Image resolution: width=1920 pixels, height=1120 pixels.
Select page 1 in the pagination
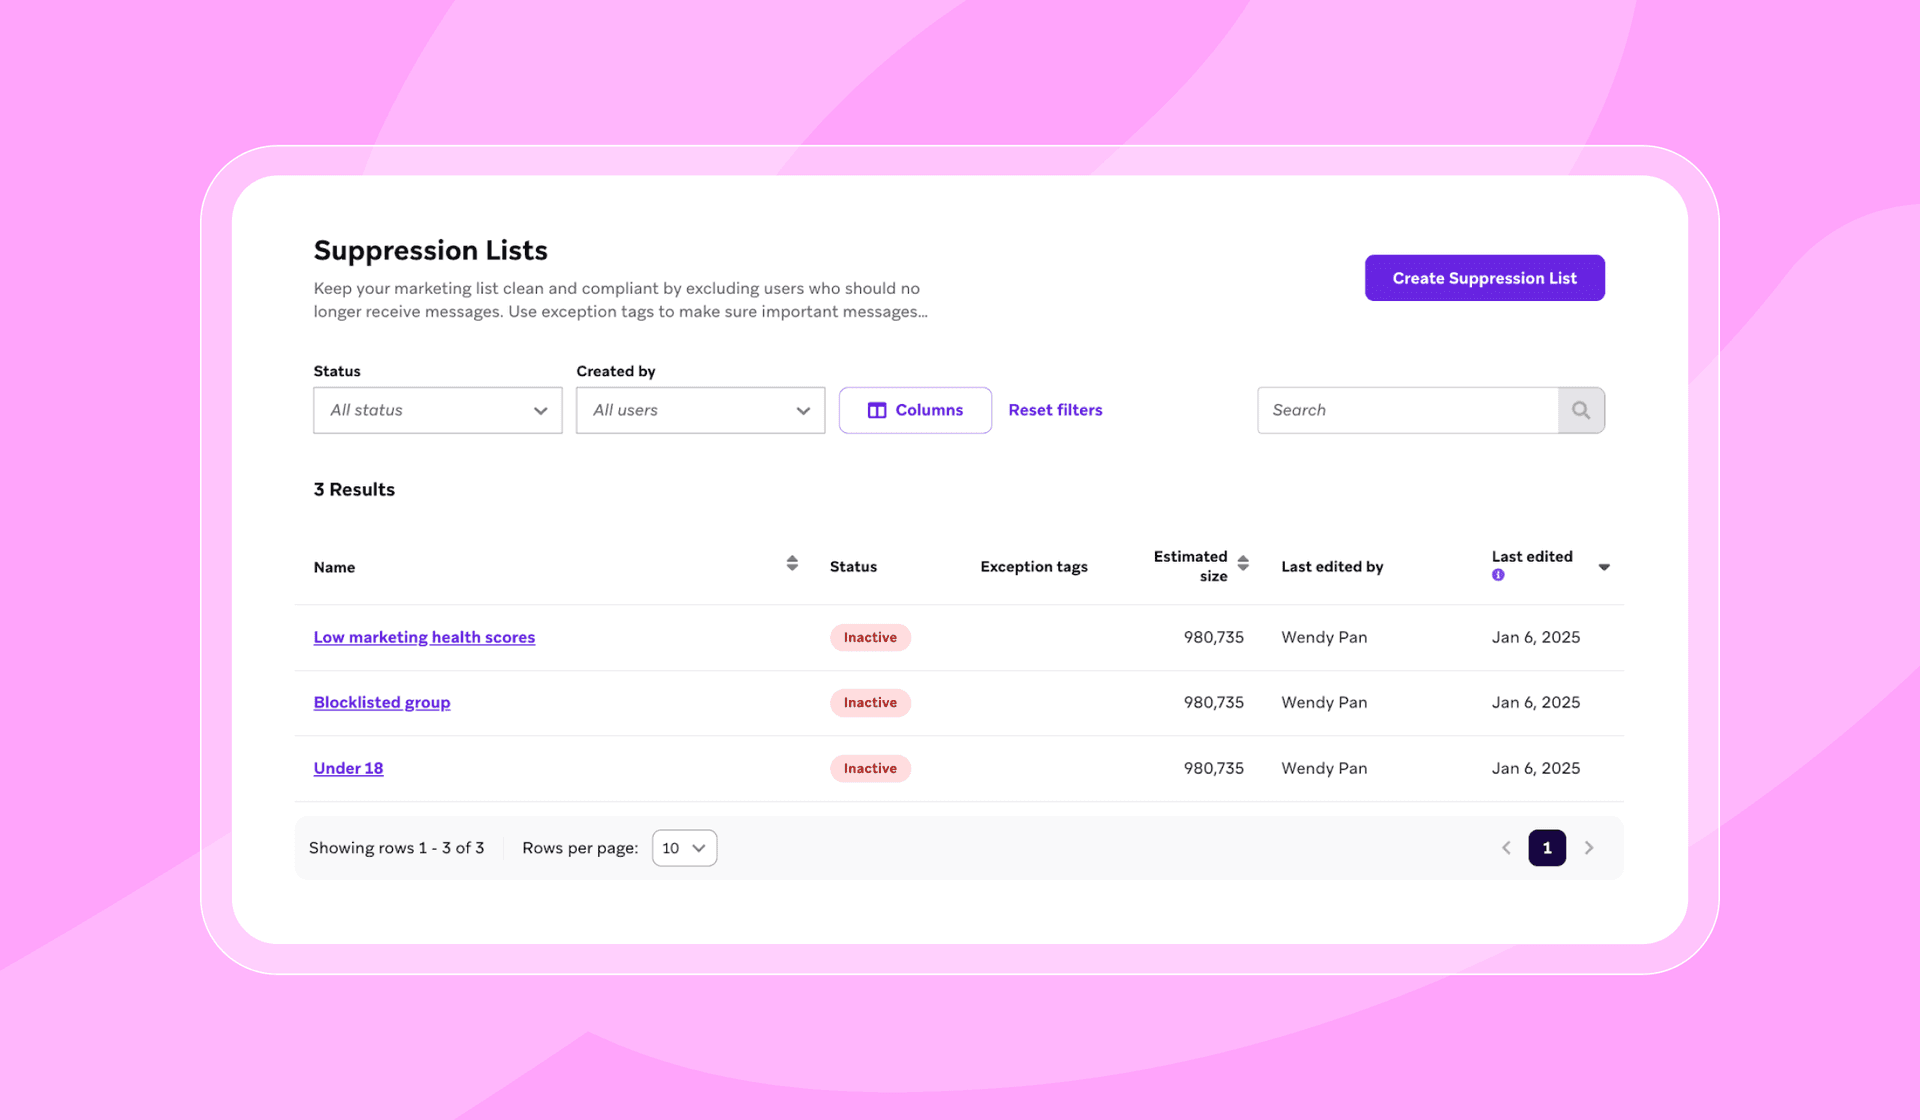click(1547, 847)
